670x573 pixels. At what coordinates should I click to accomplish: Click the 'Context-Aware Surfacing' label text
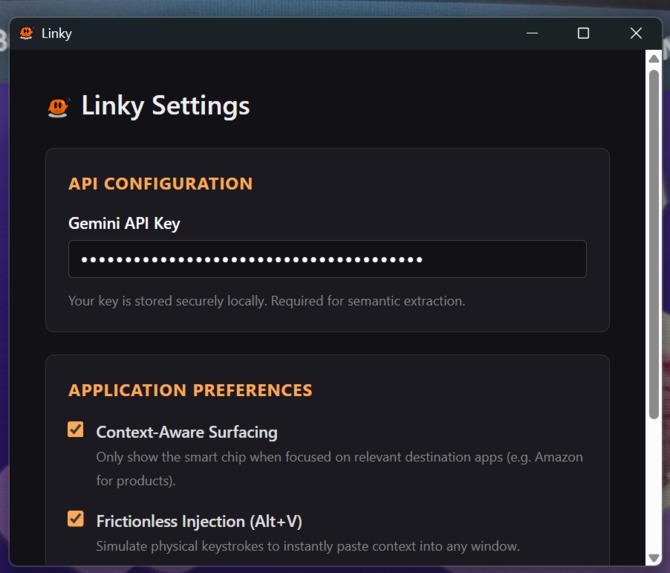[x=187, y=432]
